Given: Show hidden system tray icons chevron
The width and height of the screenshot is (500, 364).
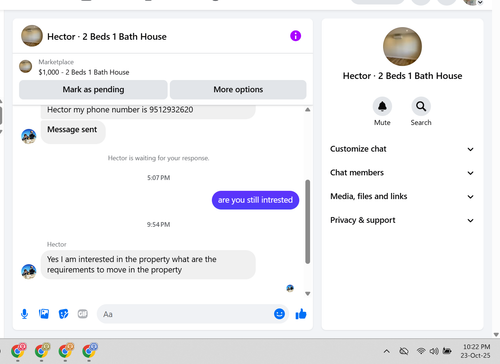Looking at the screenshot, I should [387, 351].
